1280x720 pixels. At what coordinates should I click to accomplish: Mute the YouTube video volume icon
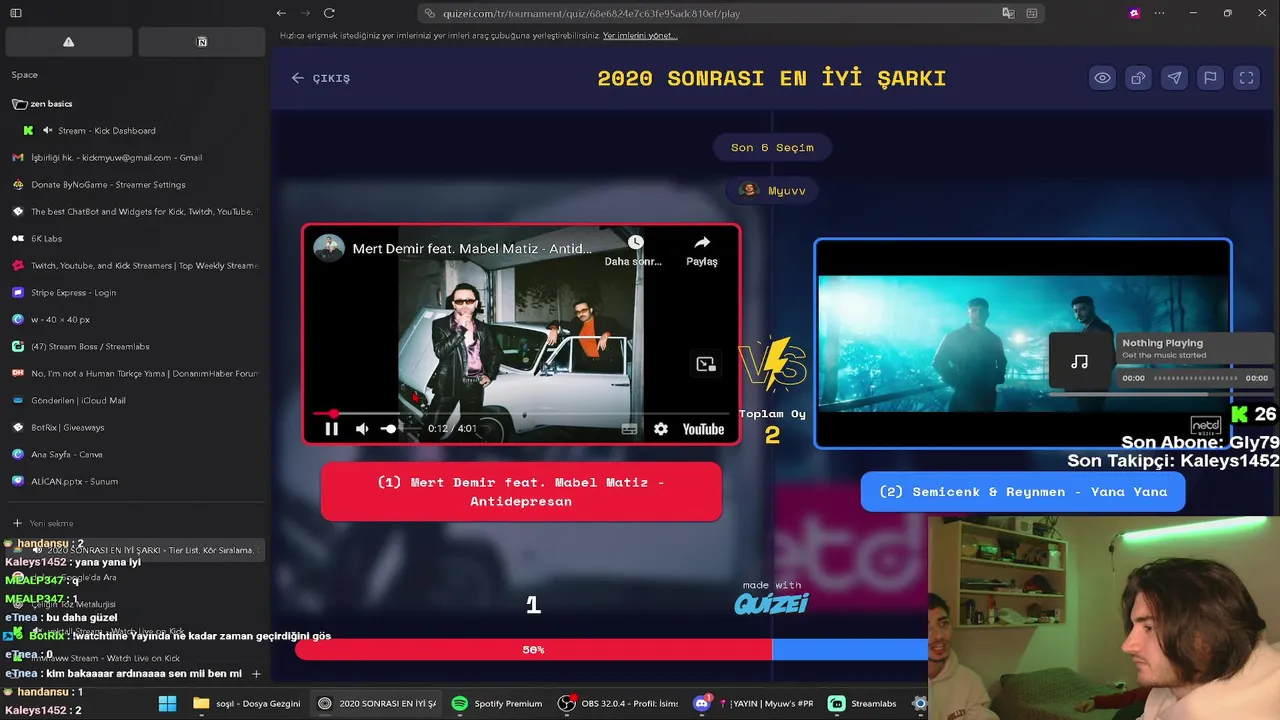coord(362,429)
